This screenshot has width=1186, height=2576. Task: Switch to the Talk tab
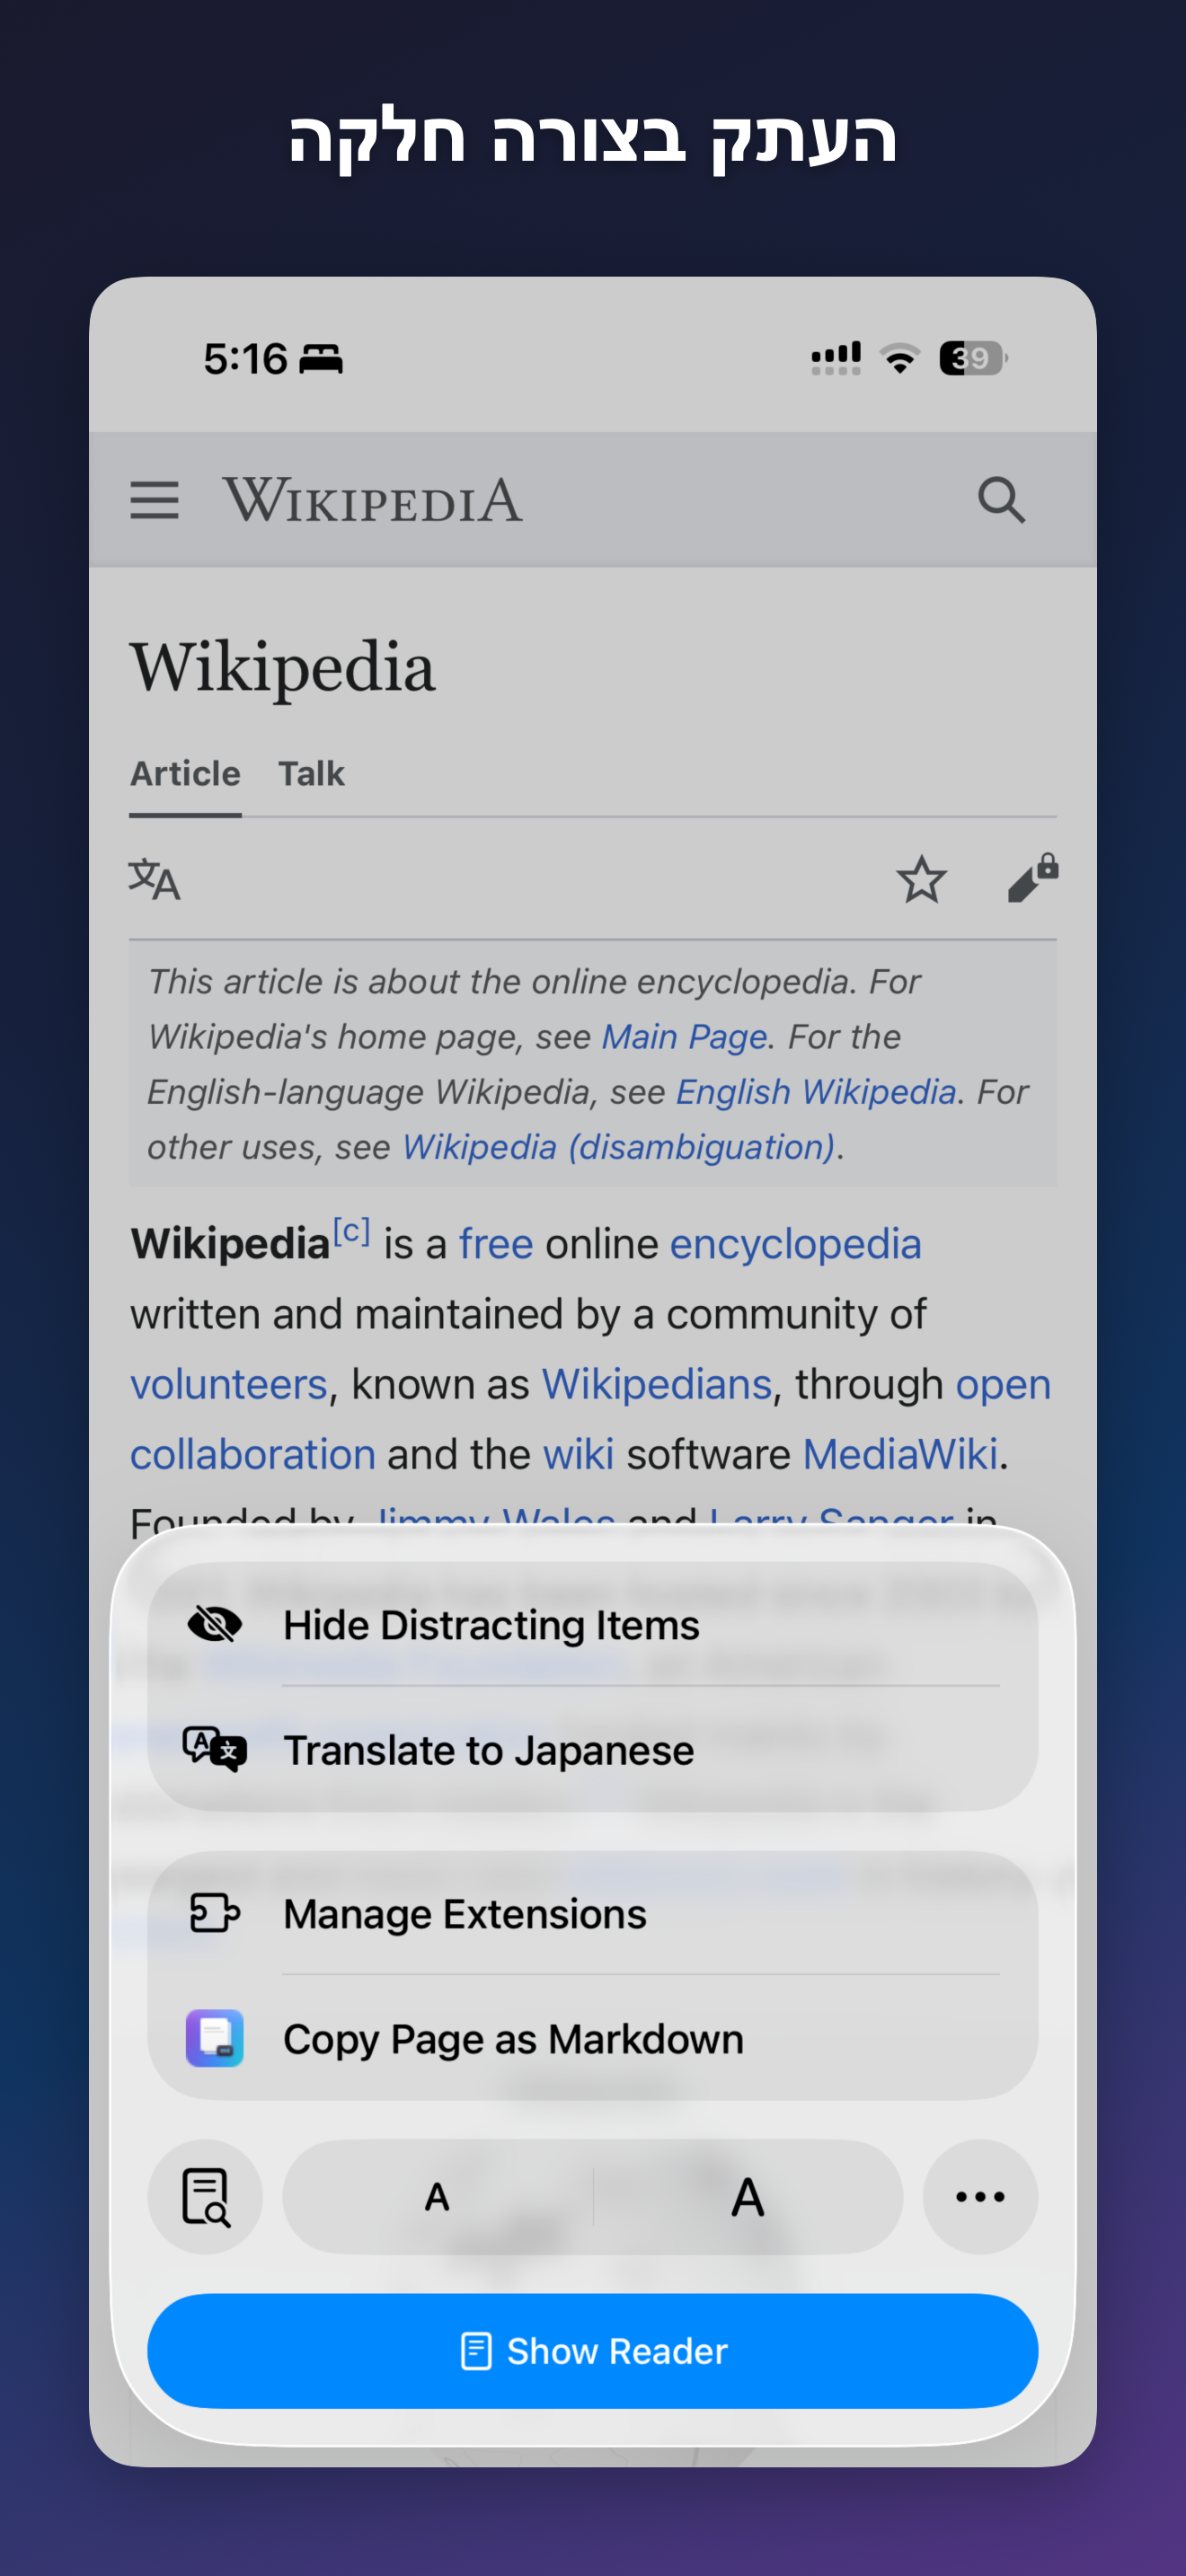point(311,774)
